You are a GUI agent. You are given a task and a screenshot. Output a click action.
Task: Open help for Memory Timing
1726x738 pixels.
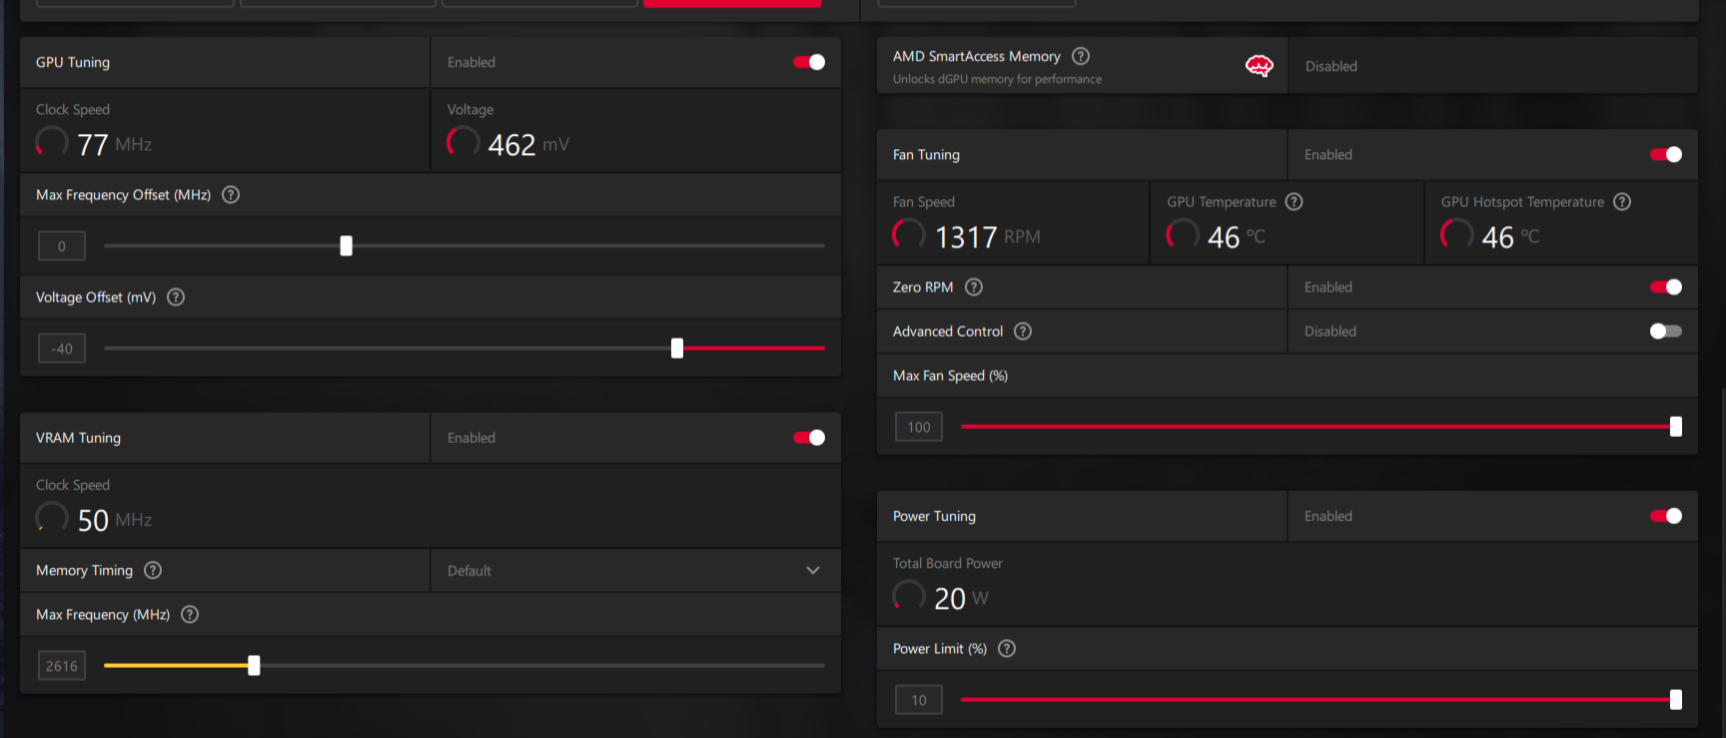coord(153,570)
